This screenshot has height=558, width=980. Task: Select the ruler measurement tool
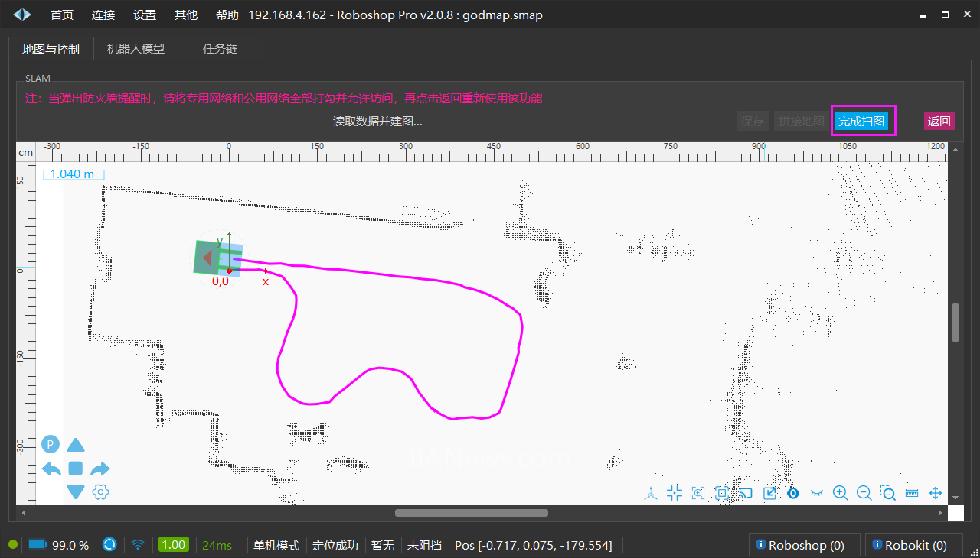click(912, 493)
